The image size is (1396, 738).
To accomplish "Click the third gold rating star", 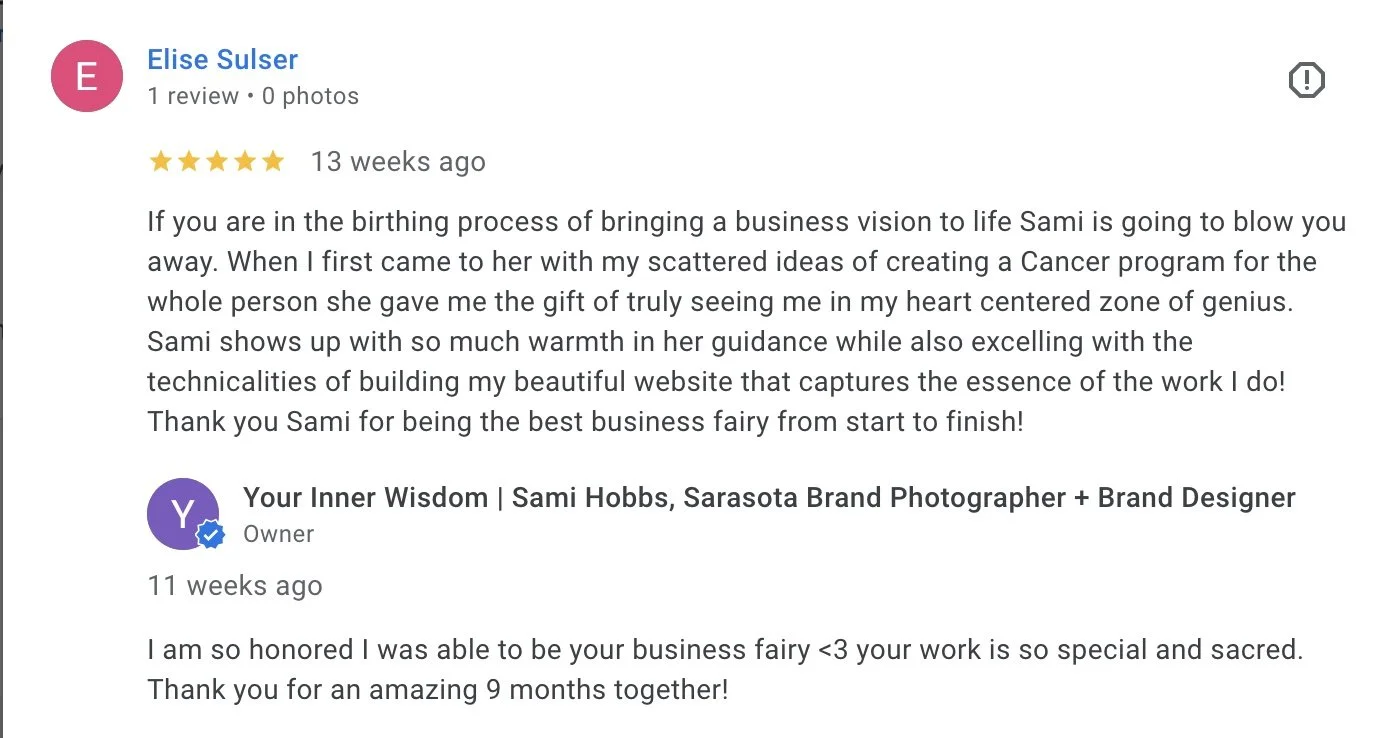I will (x=217, y=161).
